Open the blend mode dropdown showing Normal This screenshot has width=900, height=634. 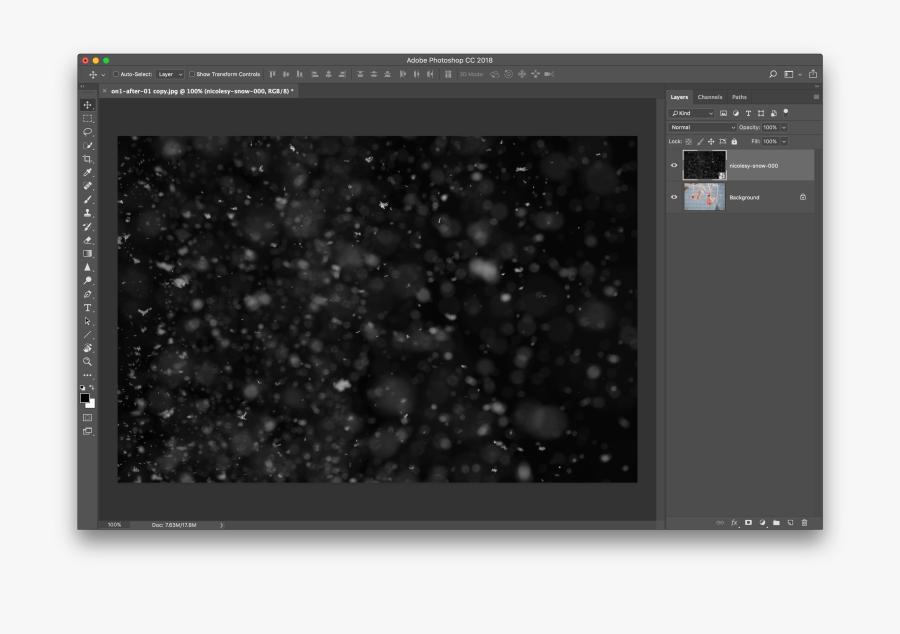point(701,127)
